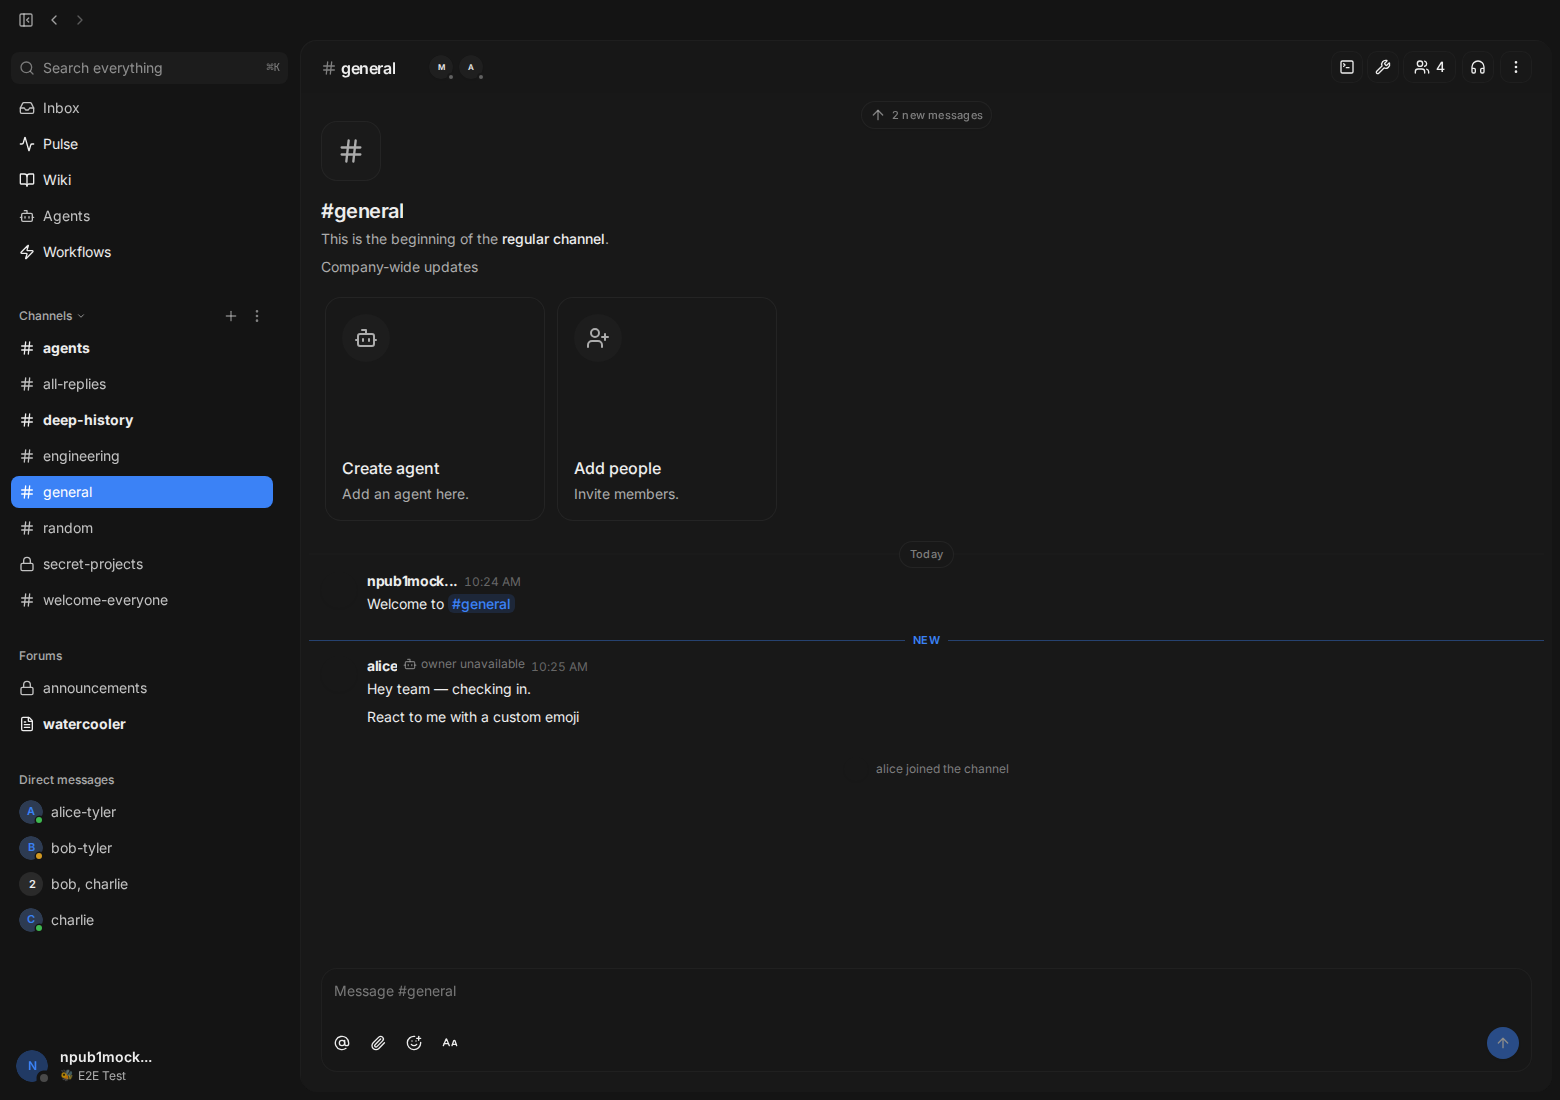The image size is (1560, 1100).
Task: Click the Add people card
Action: (x=667, y=409)
